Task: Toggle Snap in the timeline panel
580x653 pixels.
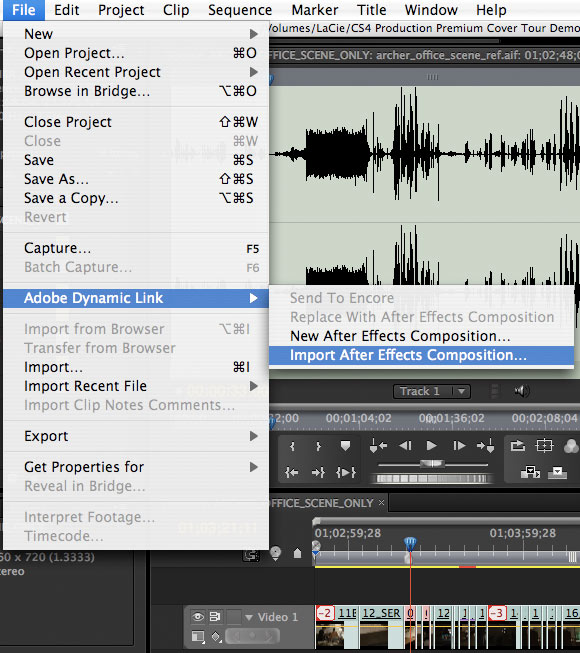Action: tap(251, 555)
